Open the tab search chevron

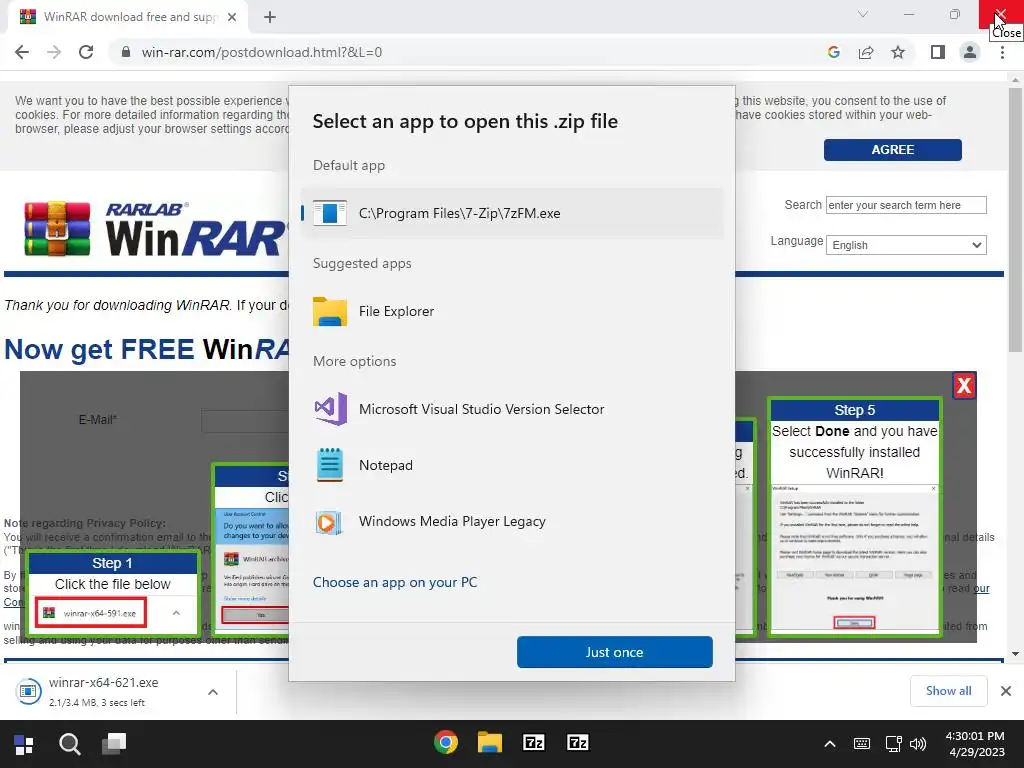pos(863,14)
